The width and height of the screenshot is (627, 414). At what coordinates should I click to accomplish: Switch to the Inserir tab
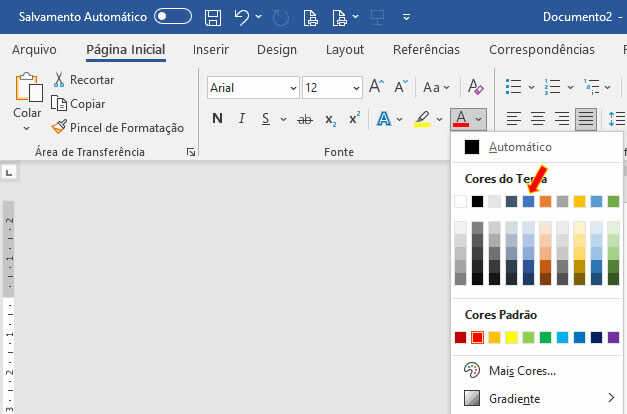point(211,49)
